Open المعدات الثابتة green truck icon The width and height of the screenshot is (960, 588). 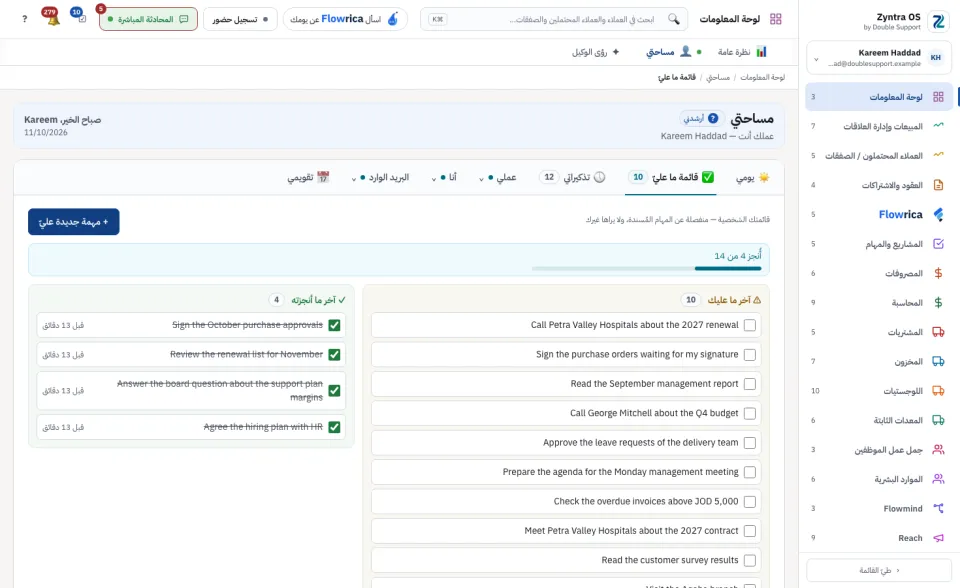(x=938, y=420)
